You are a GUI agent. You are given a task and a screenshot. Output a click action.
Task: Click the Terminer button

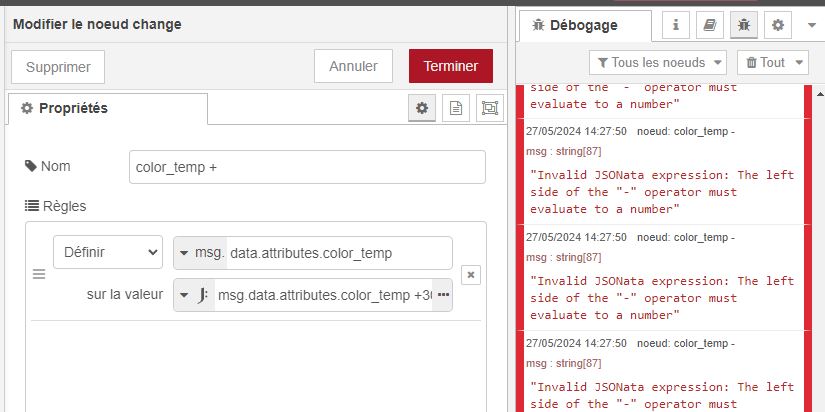pos(450,66)
